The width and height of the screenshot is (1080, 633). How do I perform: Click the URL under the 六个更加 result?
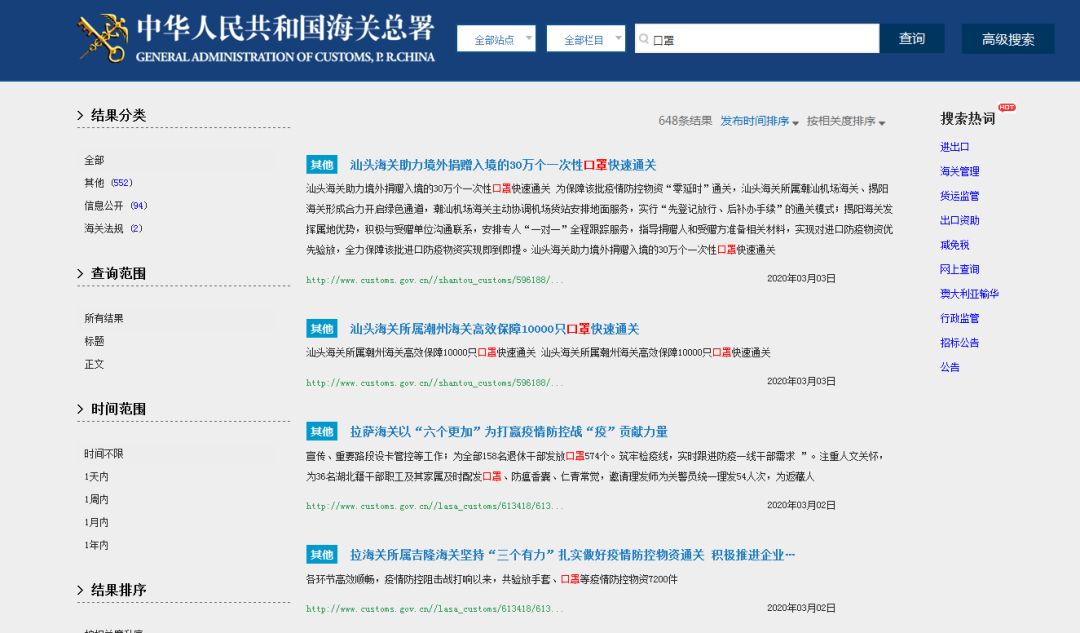[x=435, y=506]
